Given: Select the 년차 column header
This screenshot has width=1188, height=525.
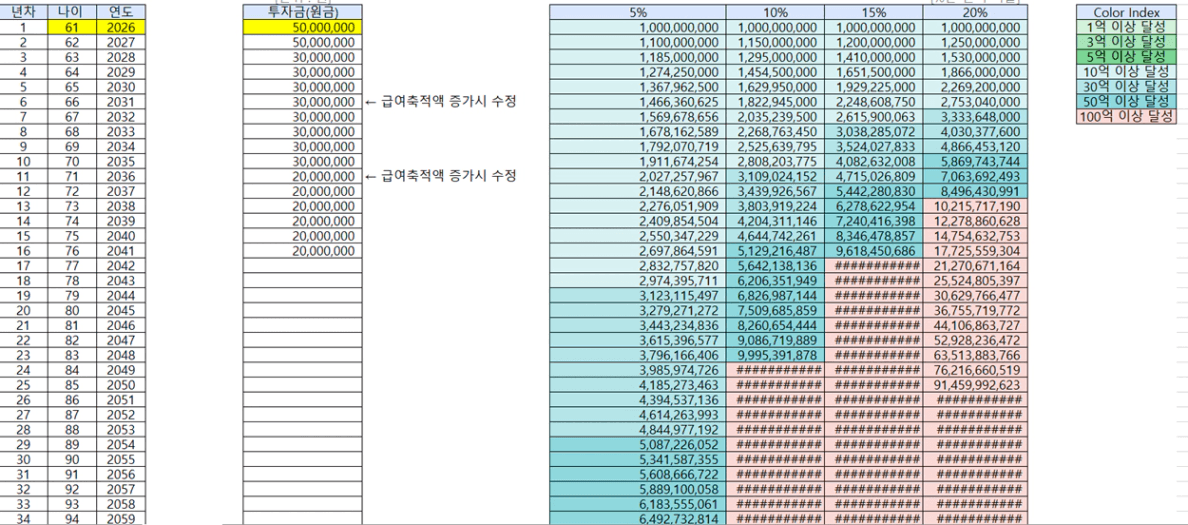Looking at the screenshot, I should (x=23, y=12).
